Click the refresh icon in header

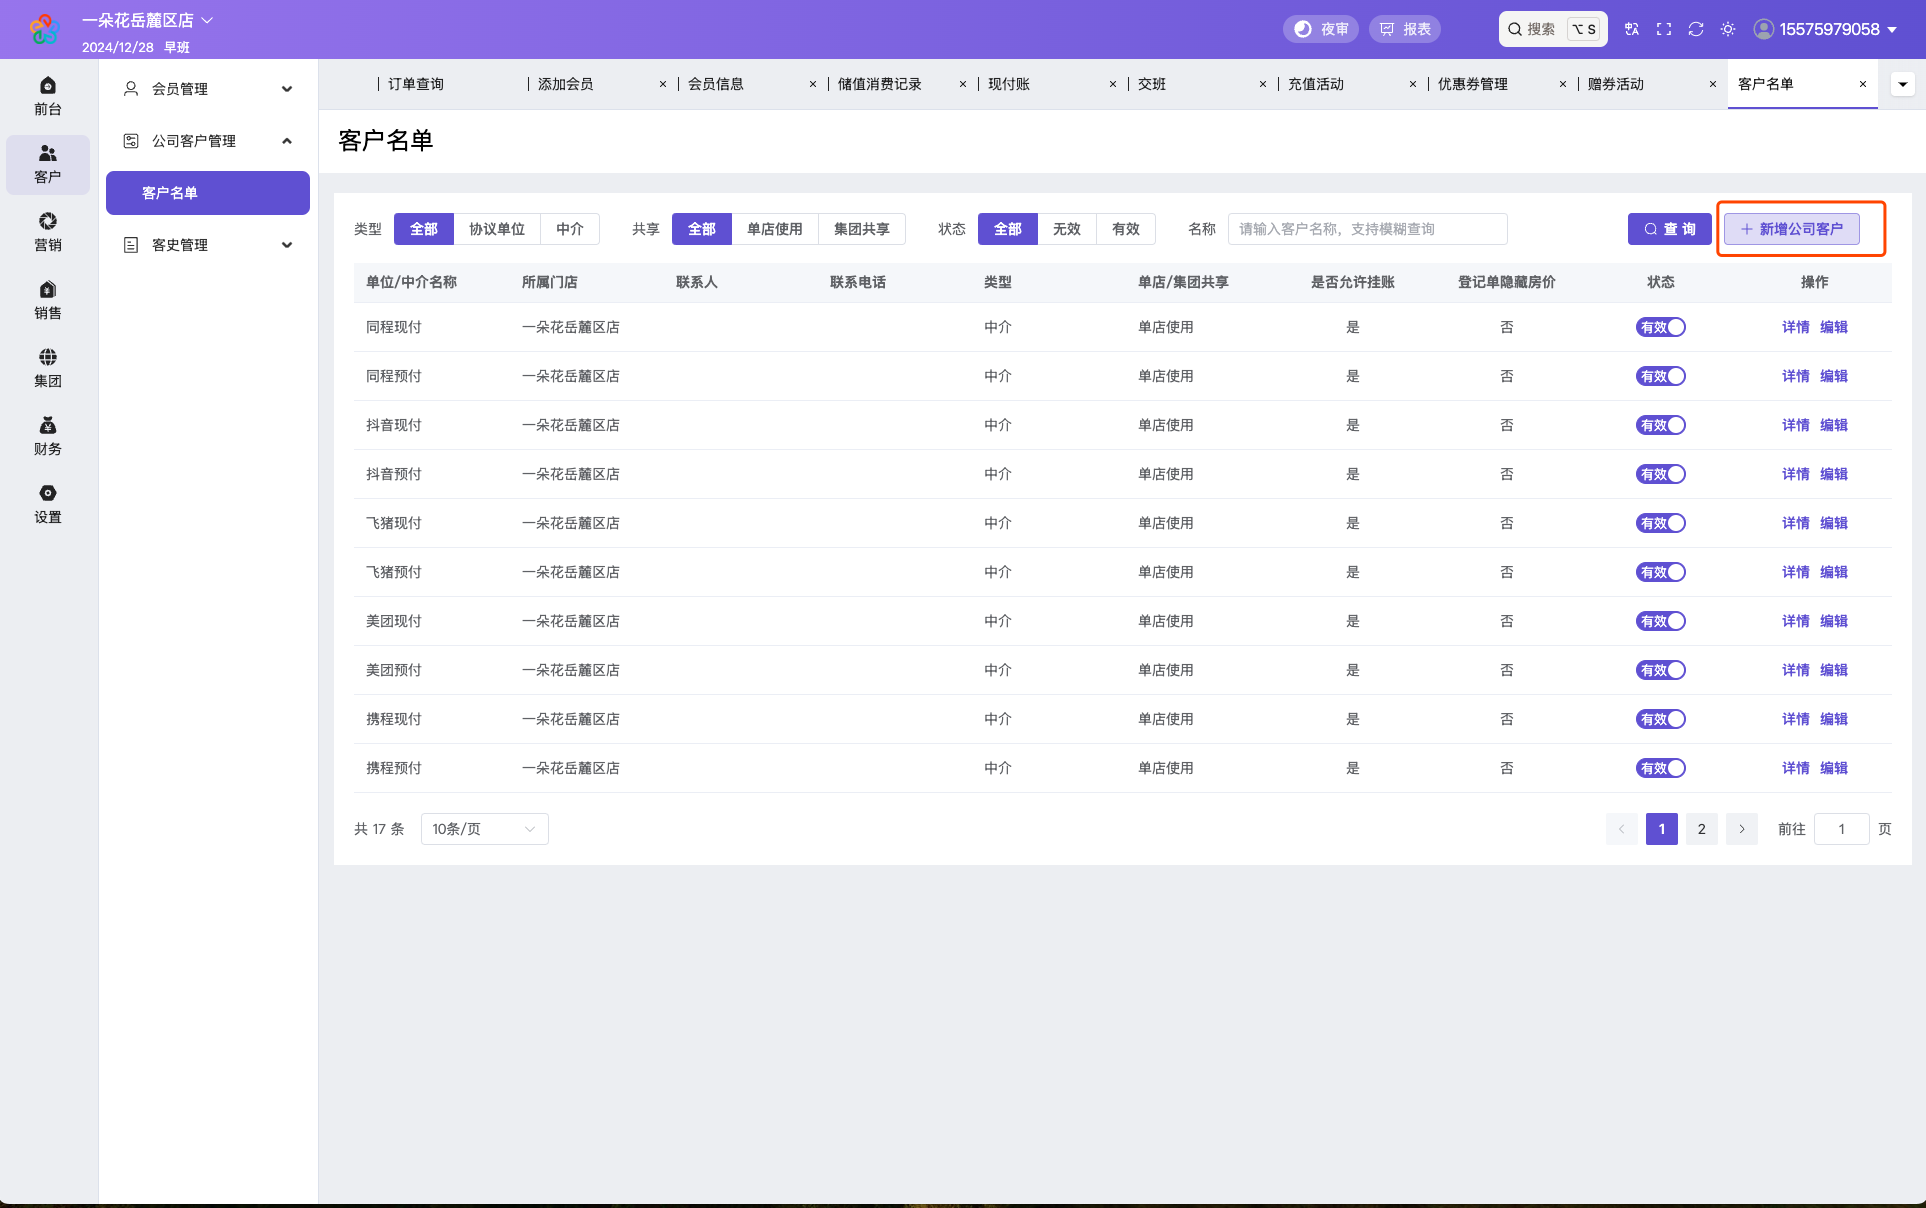1696,29
